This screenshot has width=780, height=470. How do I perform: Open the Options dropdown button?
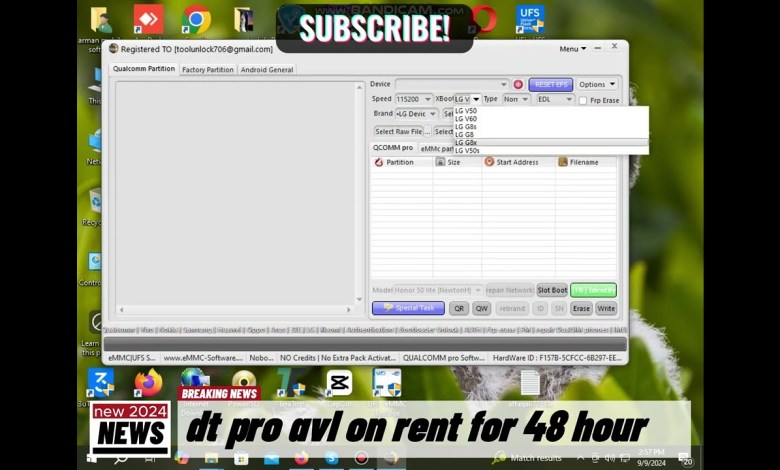597,85
